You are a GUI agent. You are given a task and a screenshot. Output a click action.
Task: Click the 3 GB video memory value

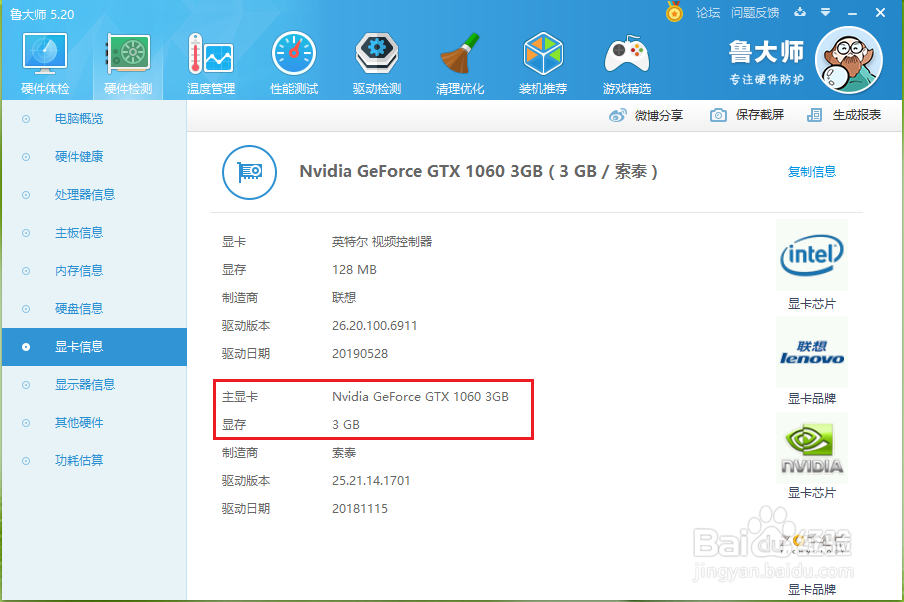(x=345, y=425)
